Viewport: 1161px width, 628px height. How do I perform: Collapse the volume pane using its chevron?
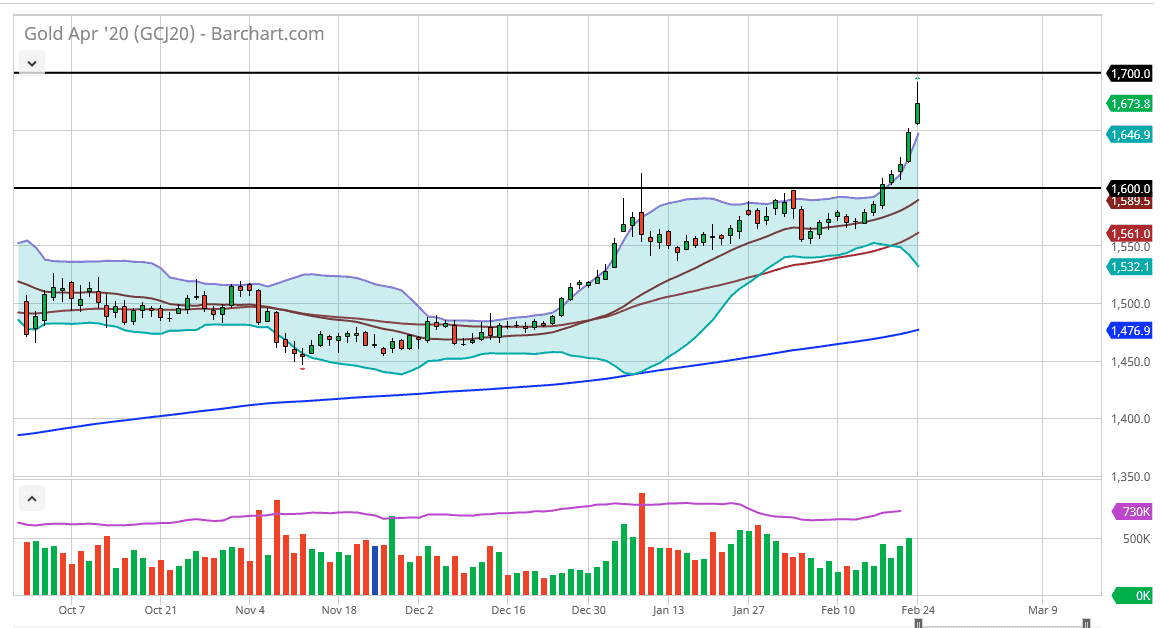click(32, 498)
